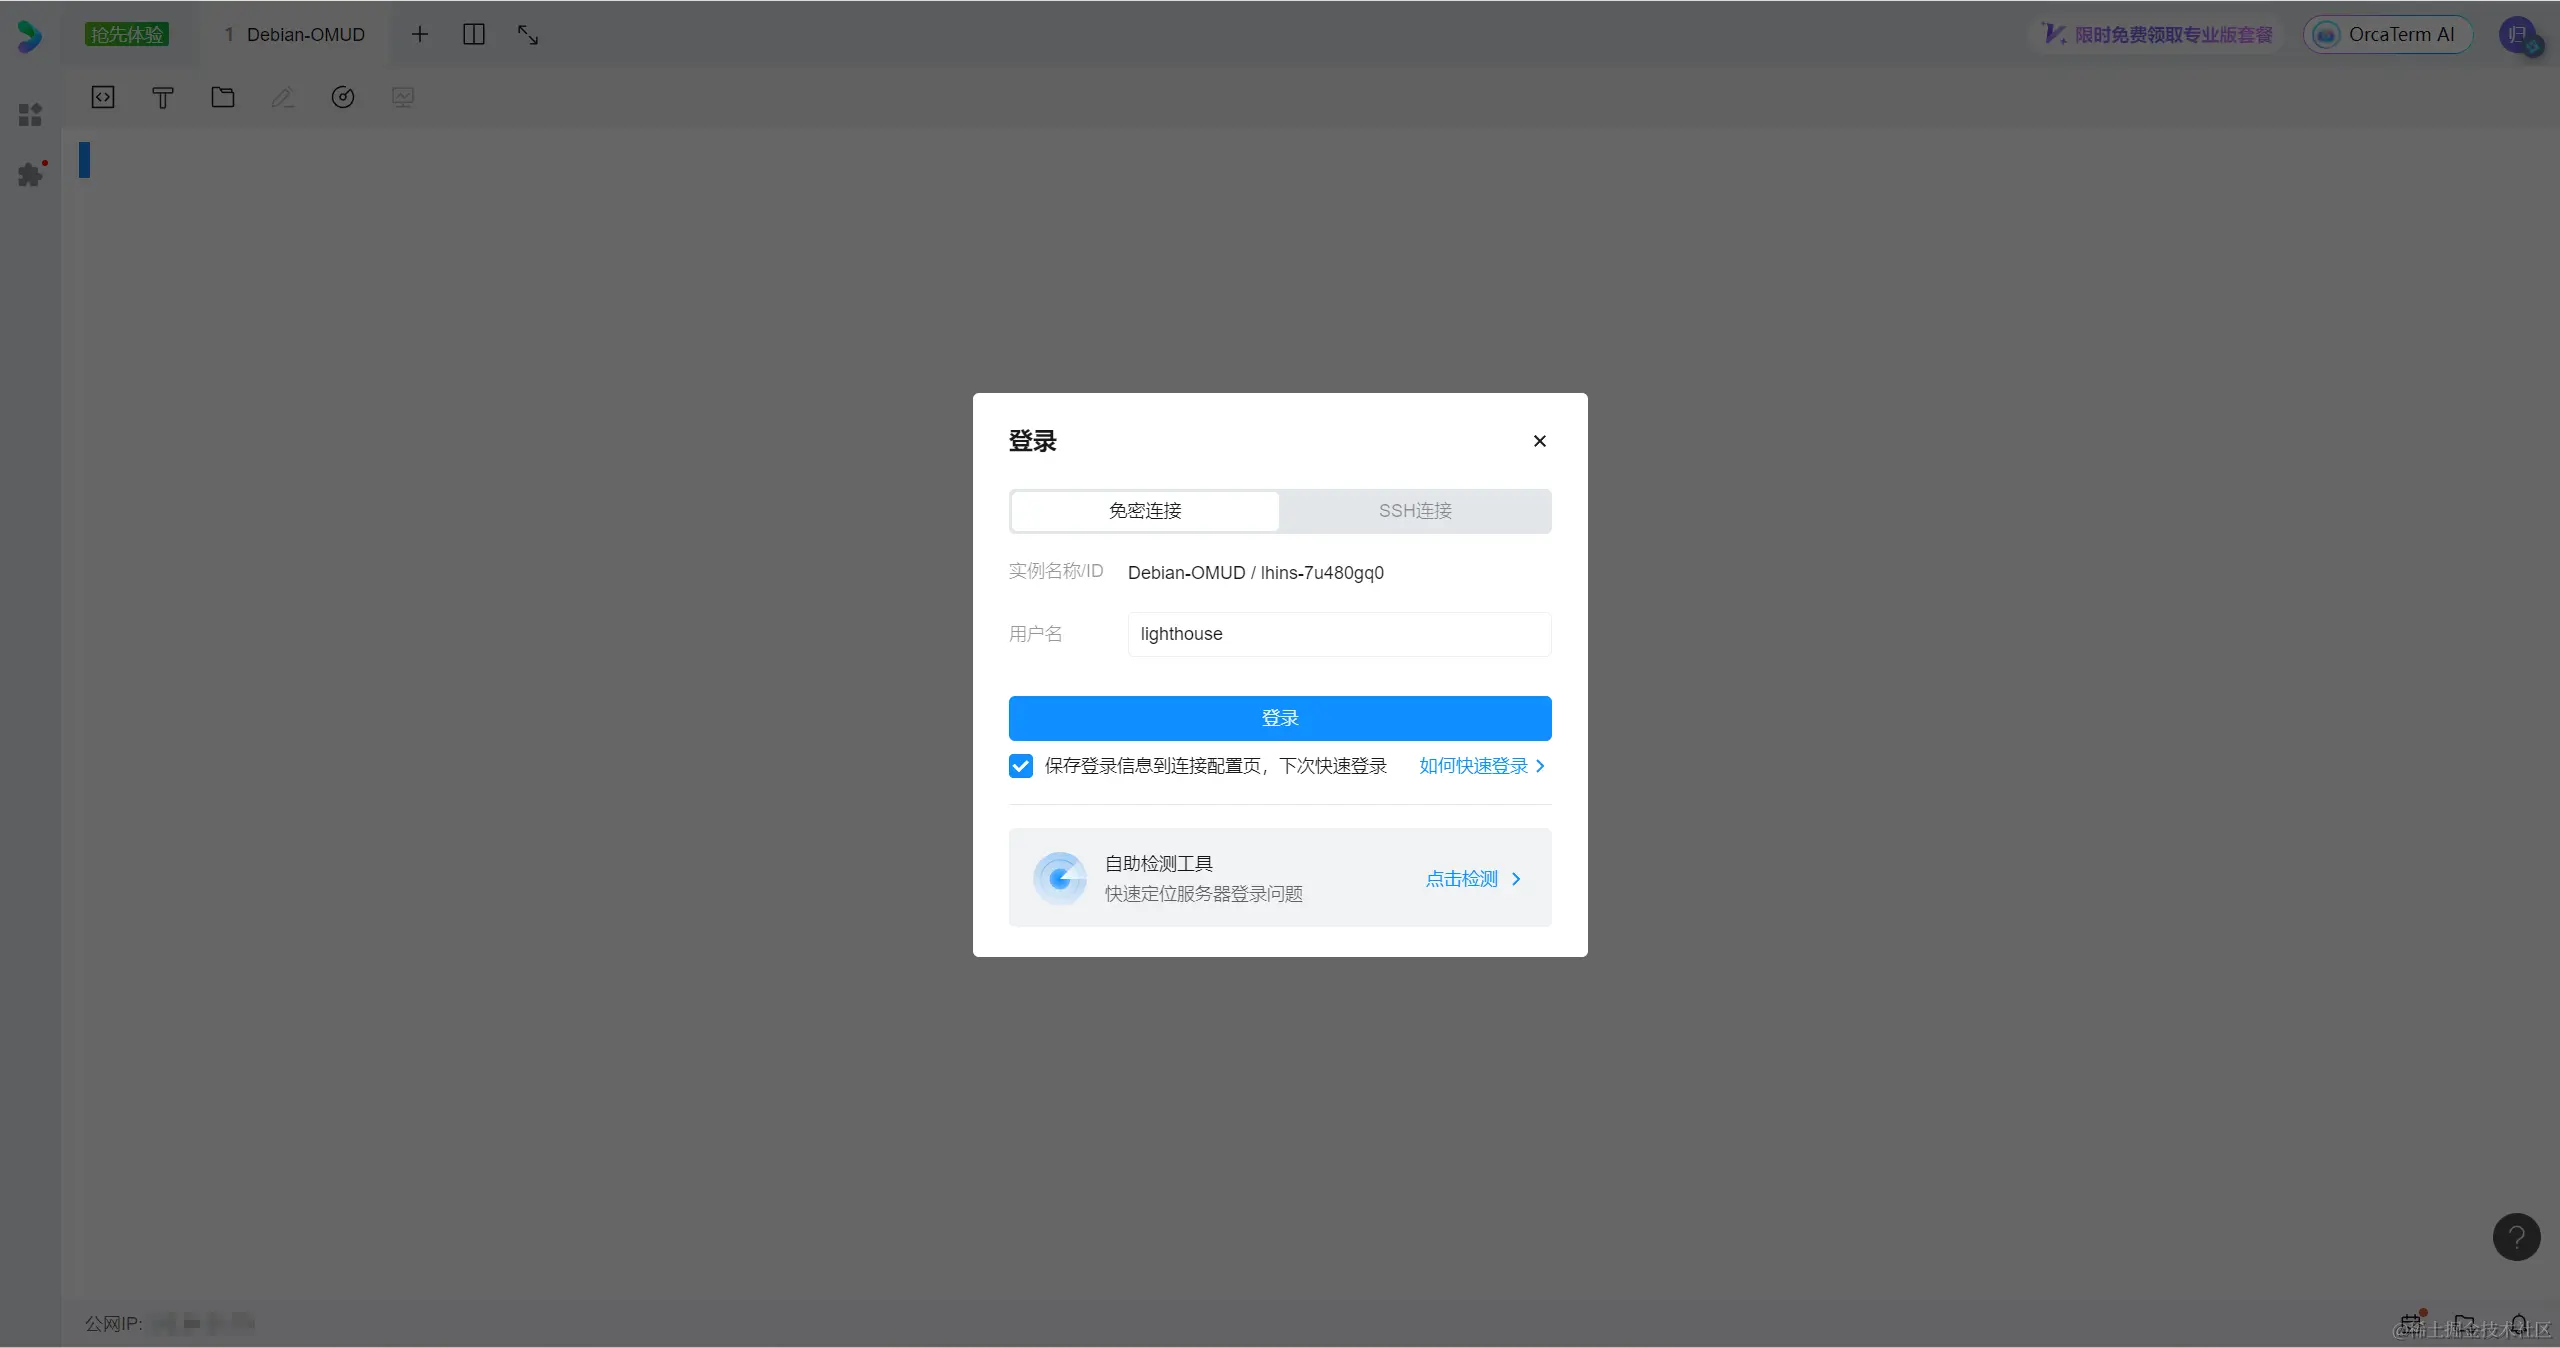Screen dimensions: 2560x1348
Task: Uncheck save login info checkbox
Action: [1021, 766]
